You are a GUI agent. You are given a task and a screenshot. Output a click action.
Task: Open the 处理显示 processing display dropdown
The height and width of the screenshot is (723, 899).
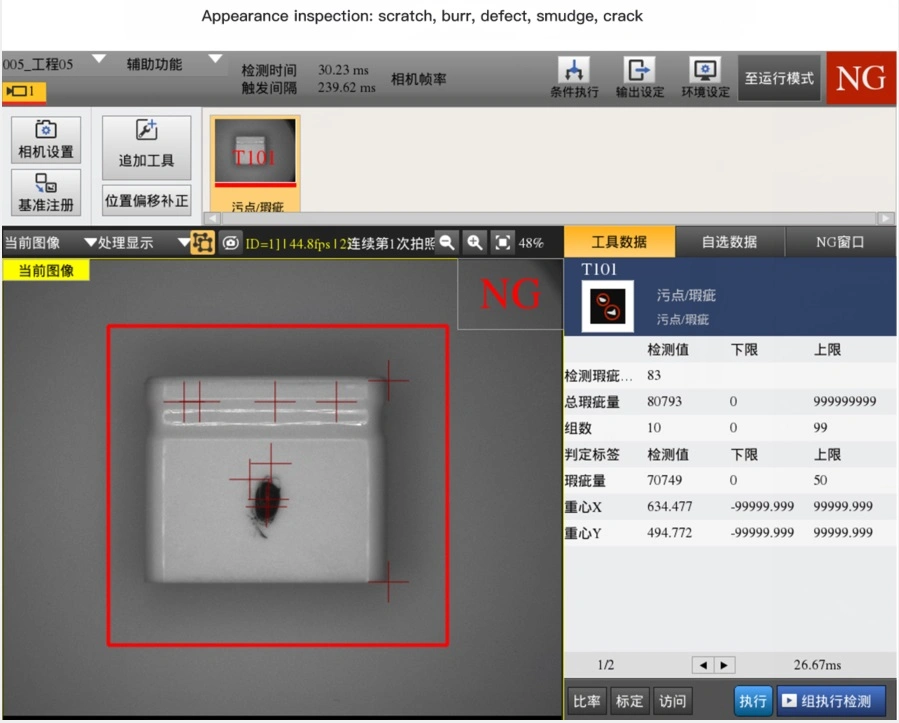click(143, 243)
